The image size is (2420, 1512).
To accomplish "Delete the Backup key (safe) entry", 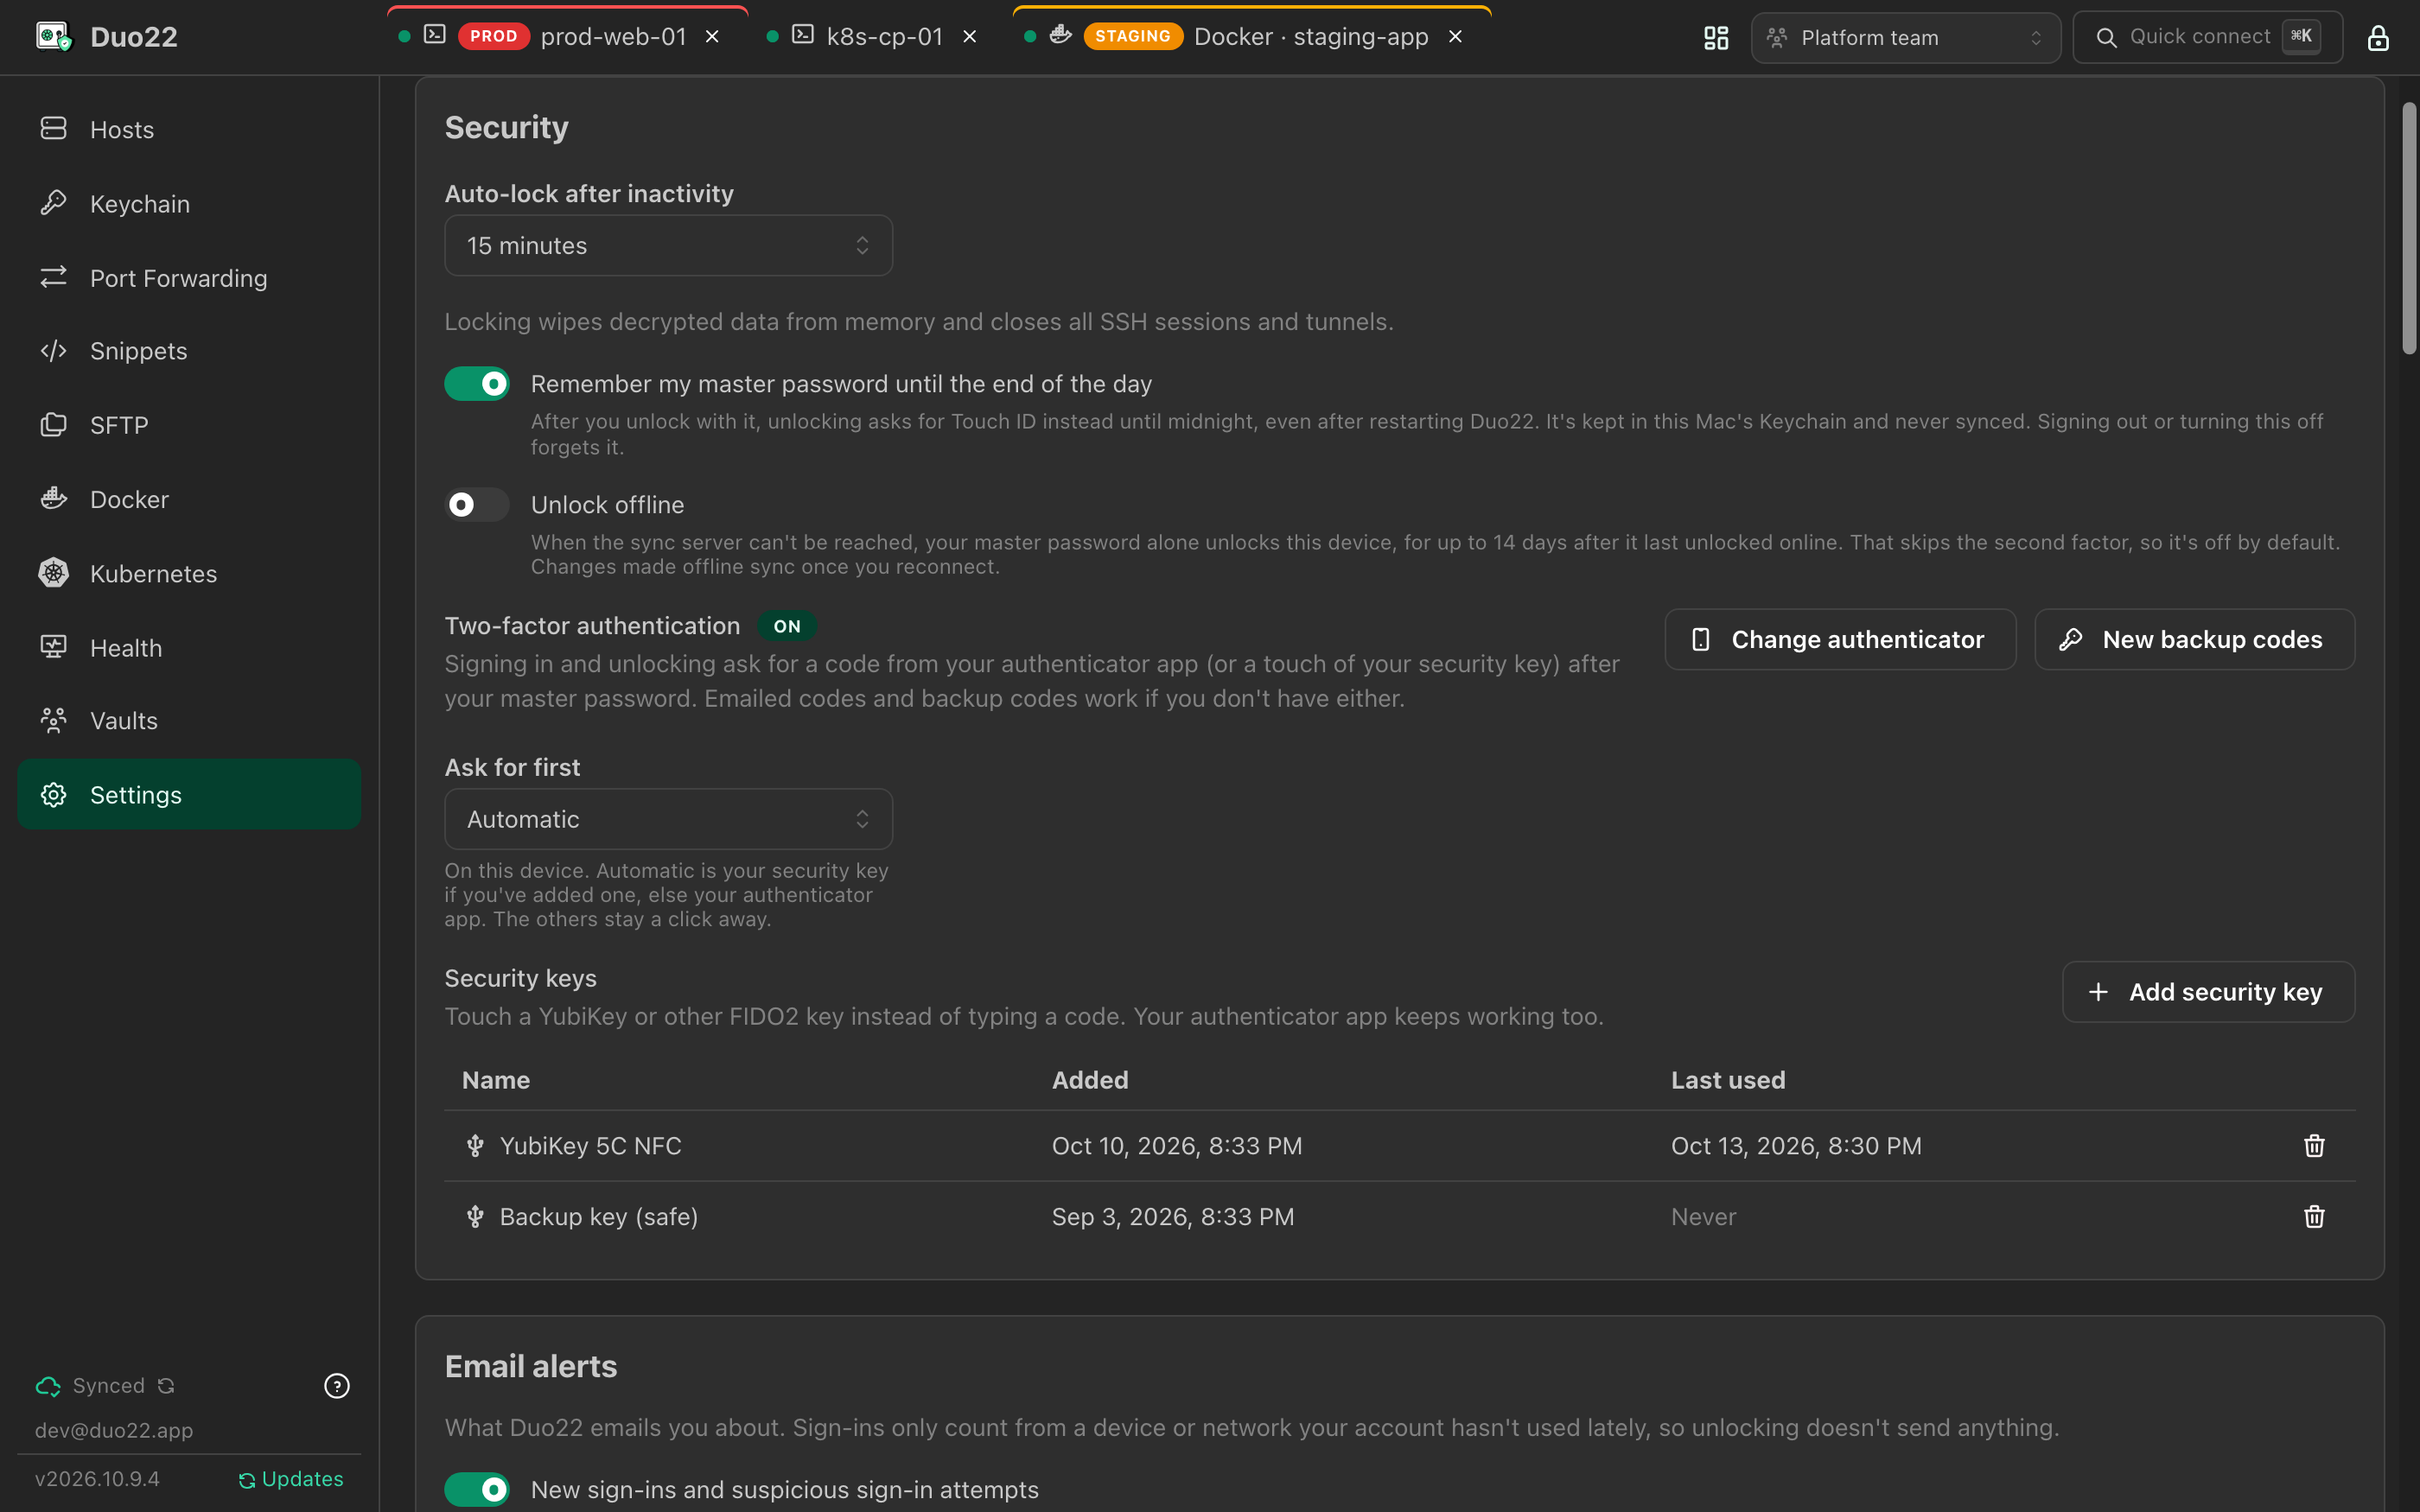I will 2314,1217.
